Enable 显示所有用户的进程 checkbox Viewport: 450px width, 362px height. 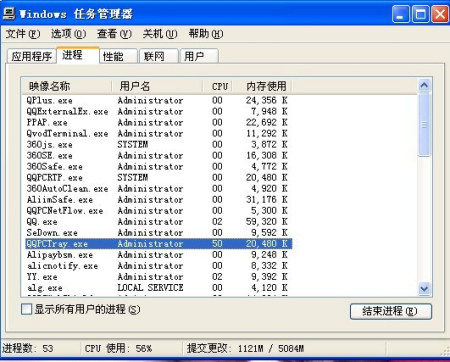pyautogui.click(x=26, y=309)
